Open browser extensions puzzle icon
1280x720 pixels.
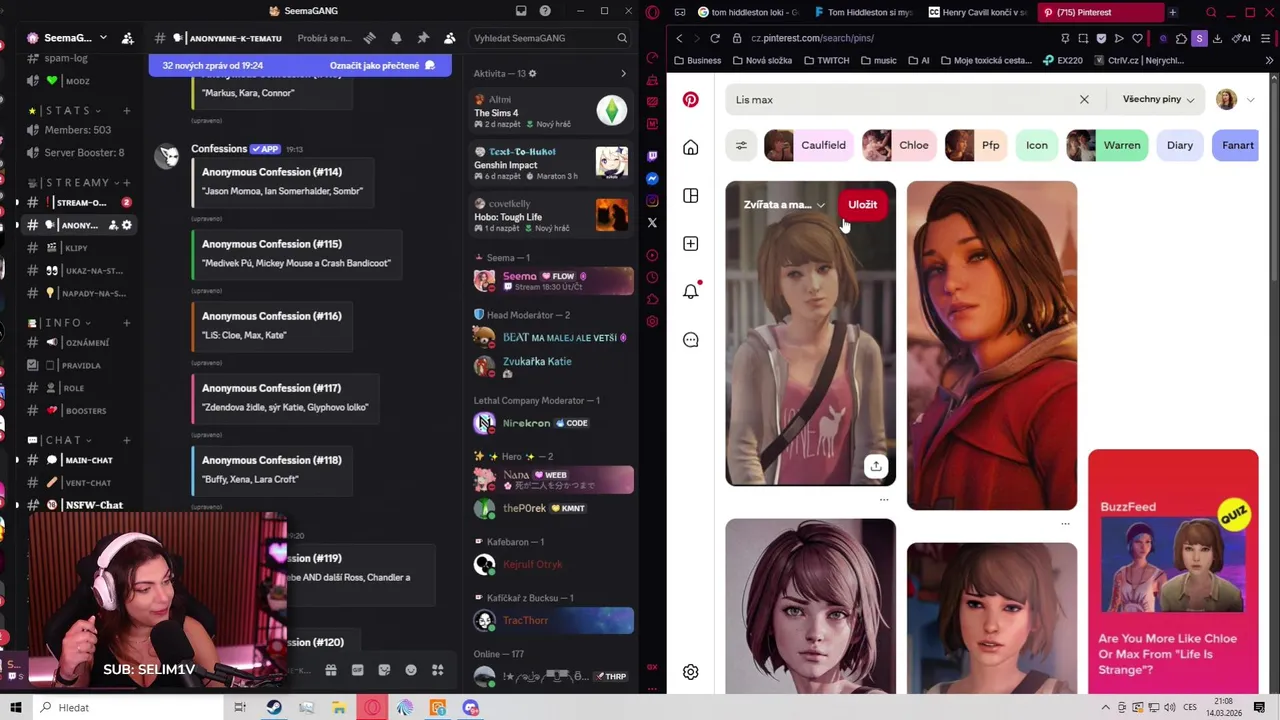(x=1181, y=38)
